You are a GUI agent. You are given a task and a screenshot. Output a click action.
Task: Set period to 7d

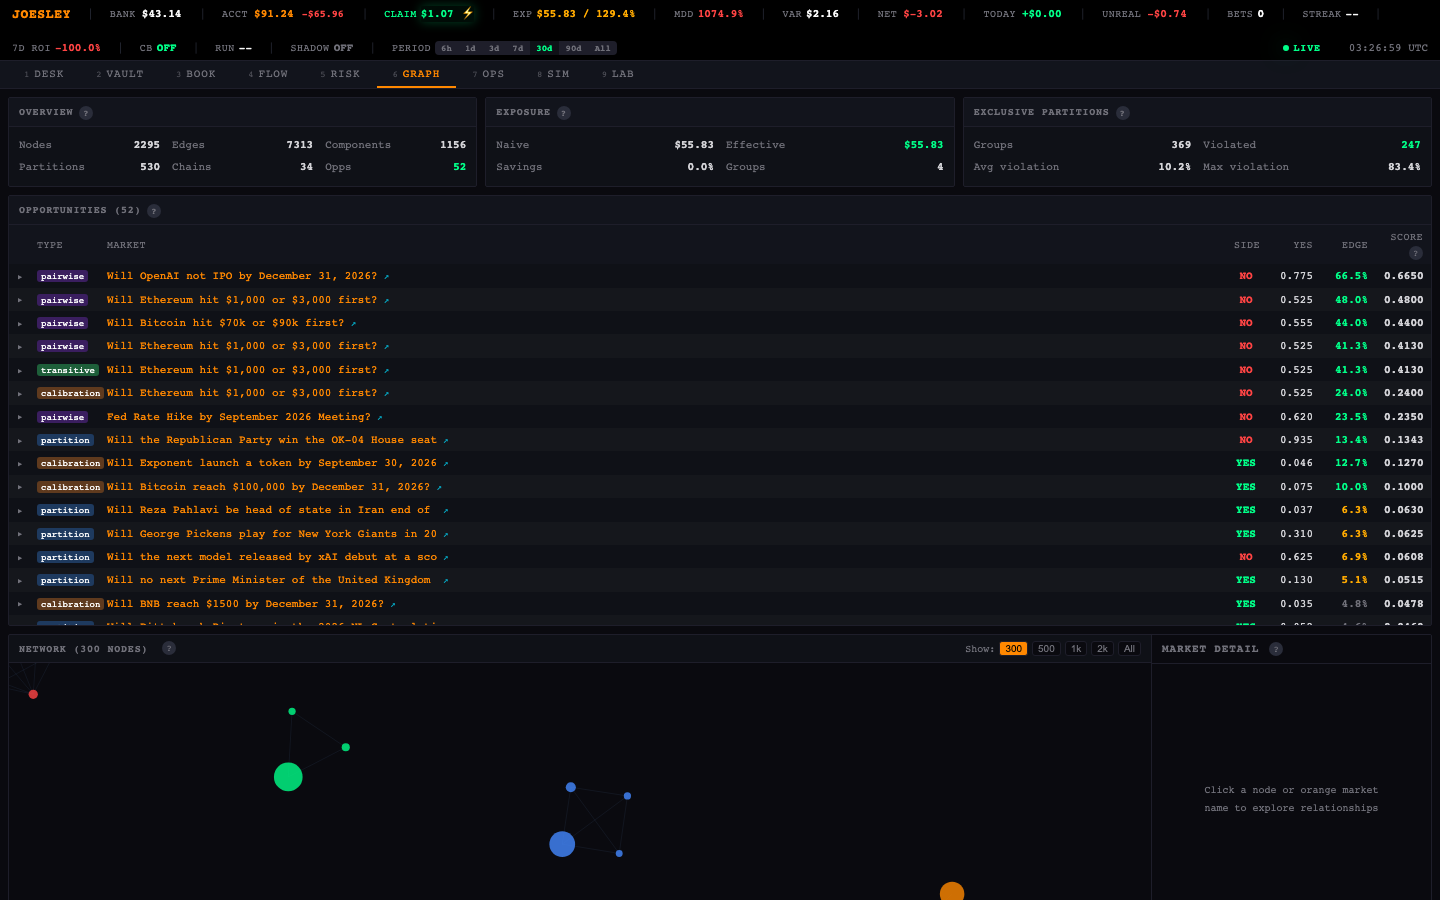point(518,48)
